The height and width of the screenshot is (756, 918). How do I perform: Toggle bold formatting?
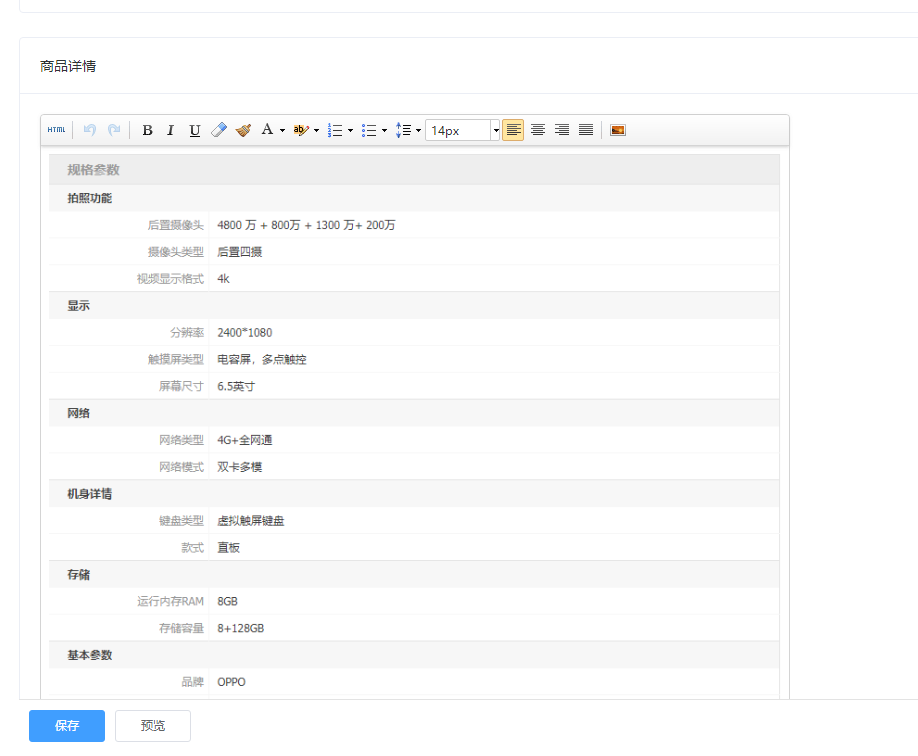(x=148, y=130)
